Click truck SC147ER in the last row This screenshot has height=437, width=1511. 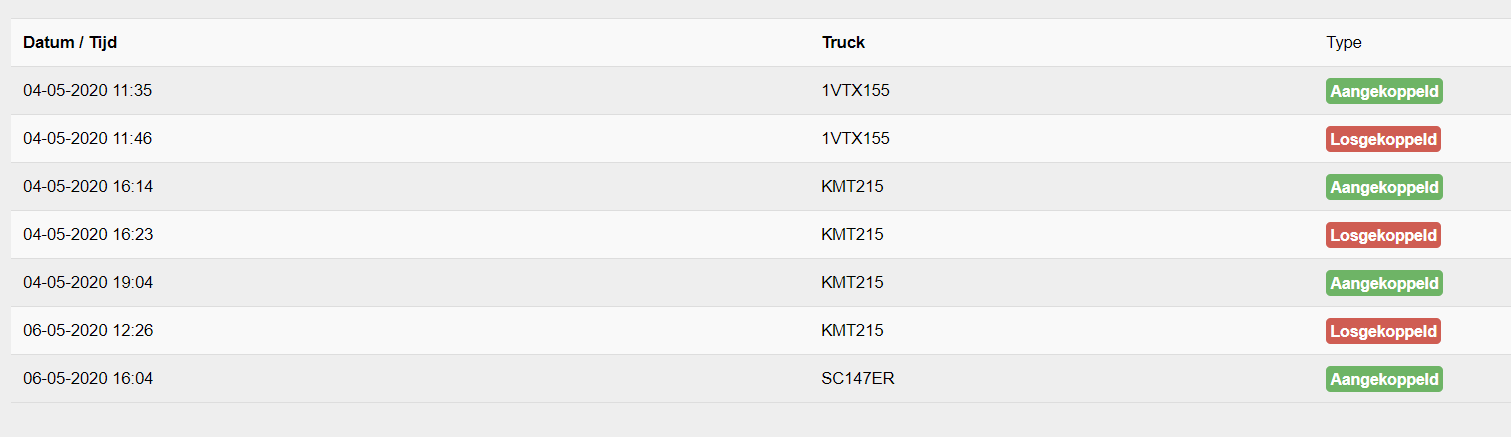858,379
